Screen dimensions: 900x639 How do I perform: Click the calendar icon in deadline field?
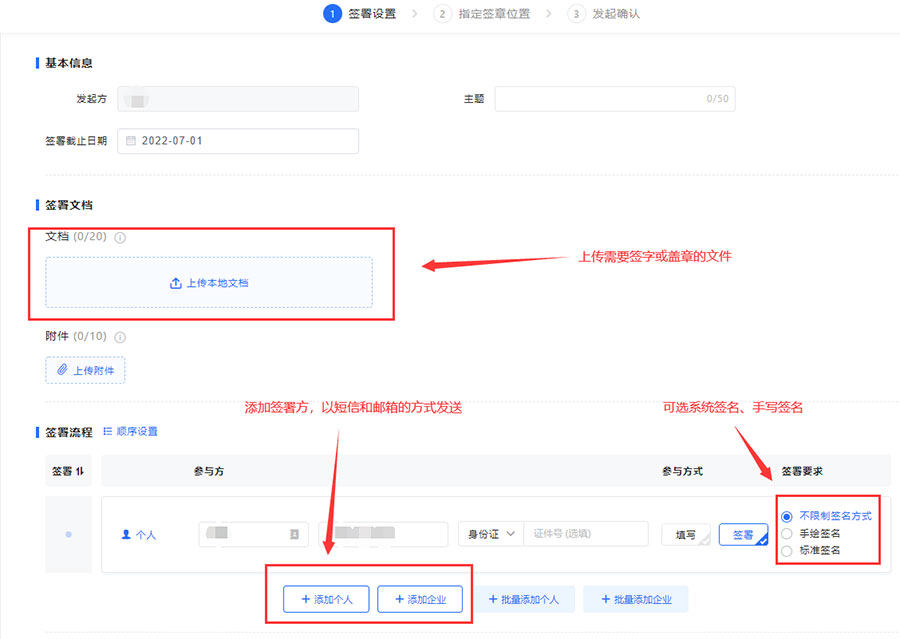tap(130, 141)
